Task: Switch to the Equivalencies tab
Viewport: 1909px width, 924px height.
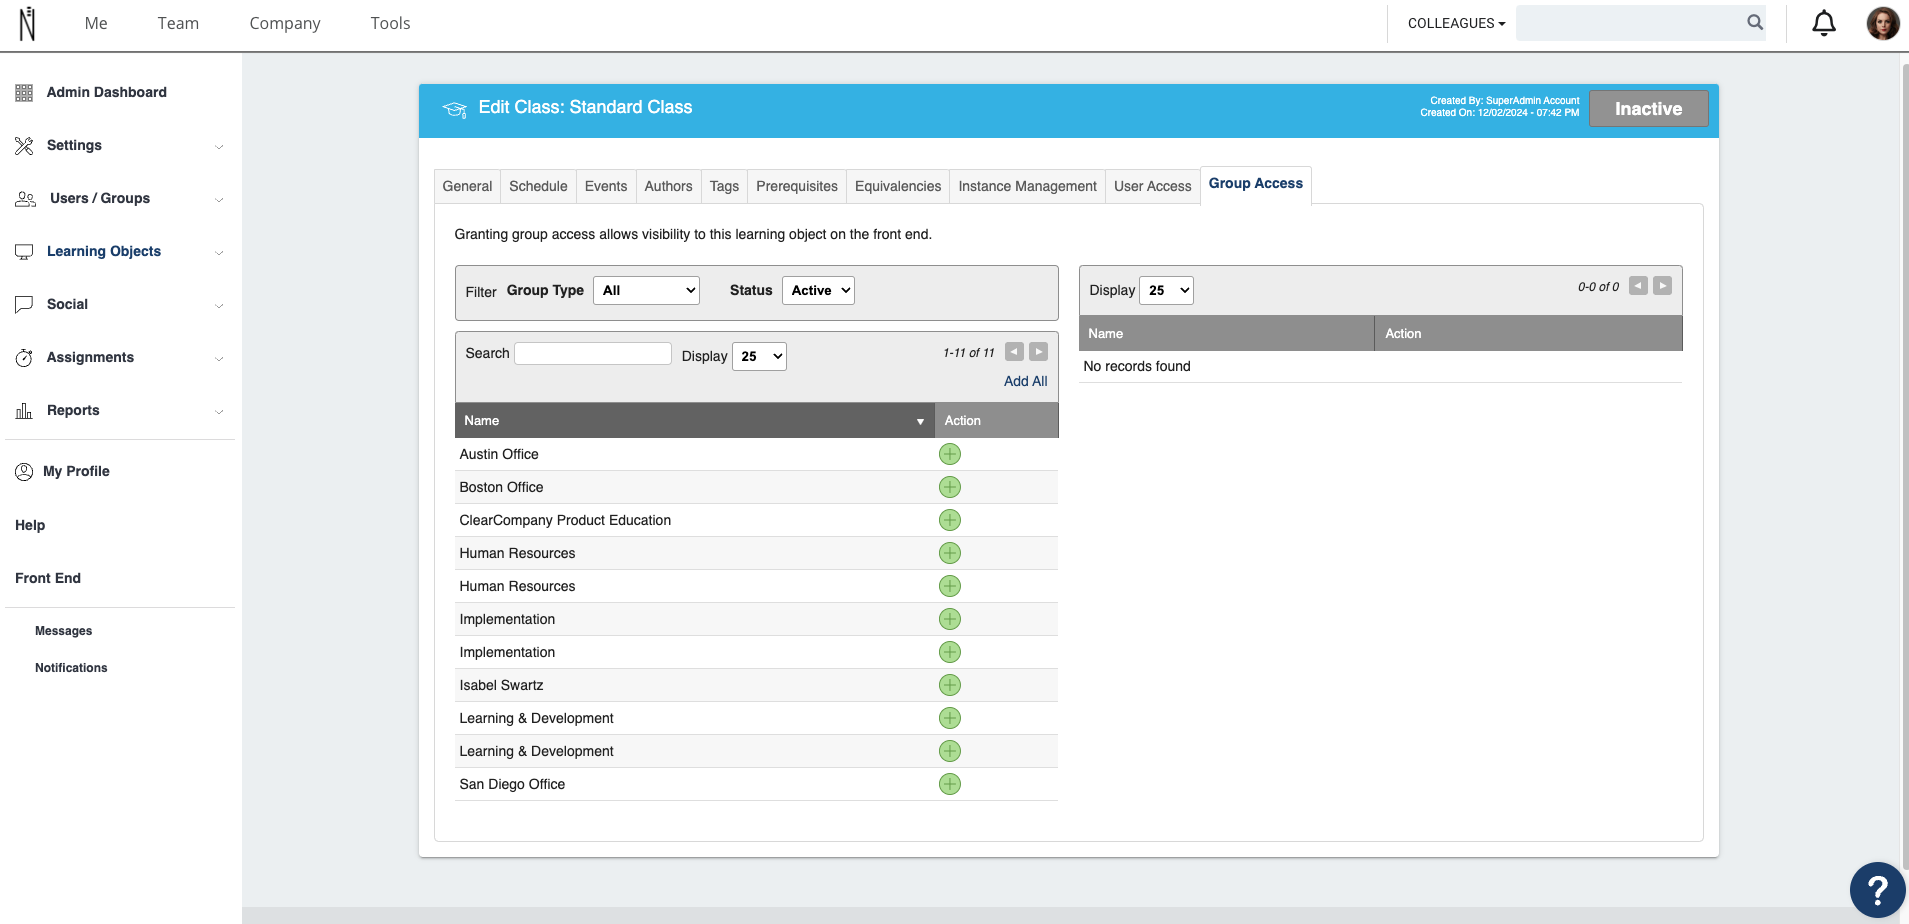Action: [x=898, y=186]
